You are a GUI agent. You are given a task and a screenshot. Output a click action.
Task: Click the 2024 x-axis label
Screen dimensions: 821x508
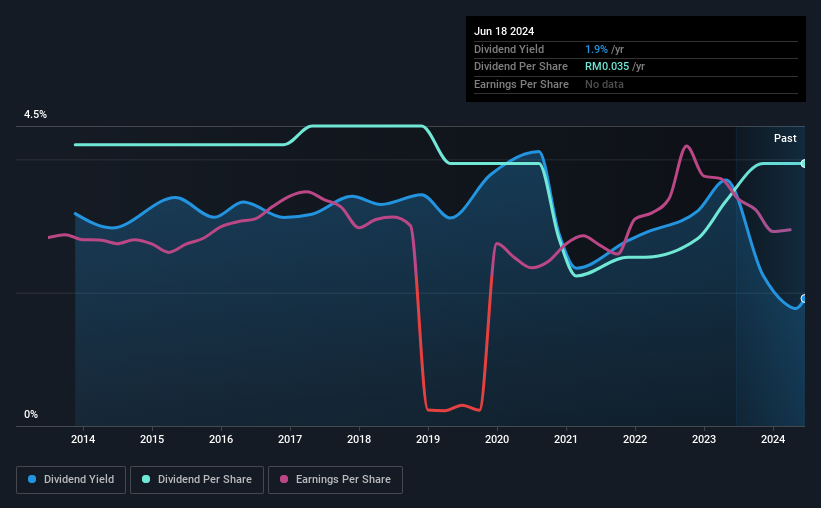click(773, 439)
